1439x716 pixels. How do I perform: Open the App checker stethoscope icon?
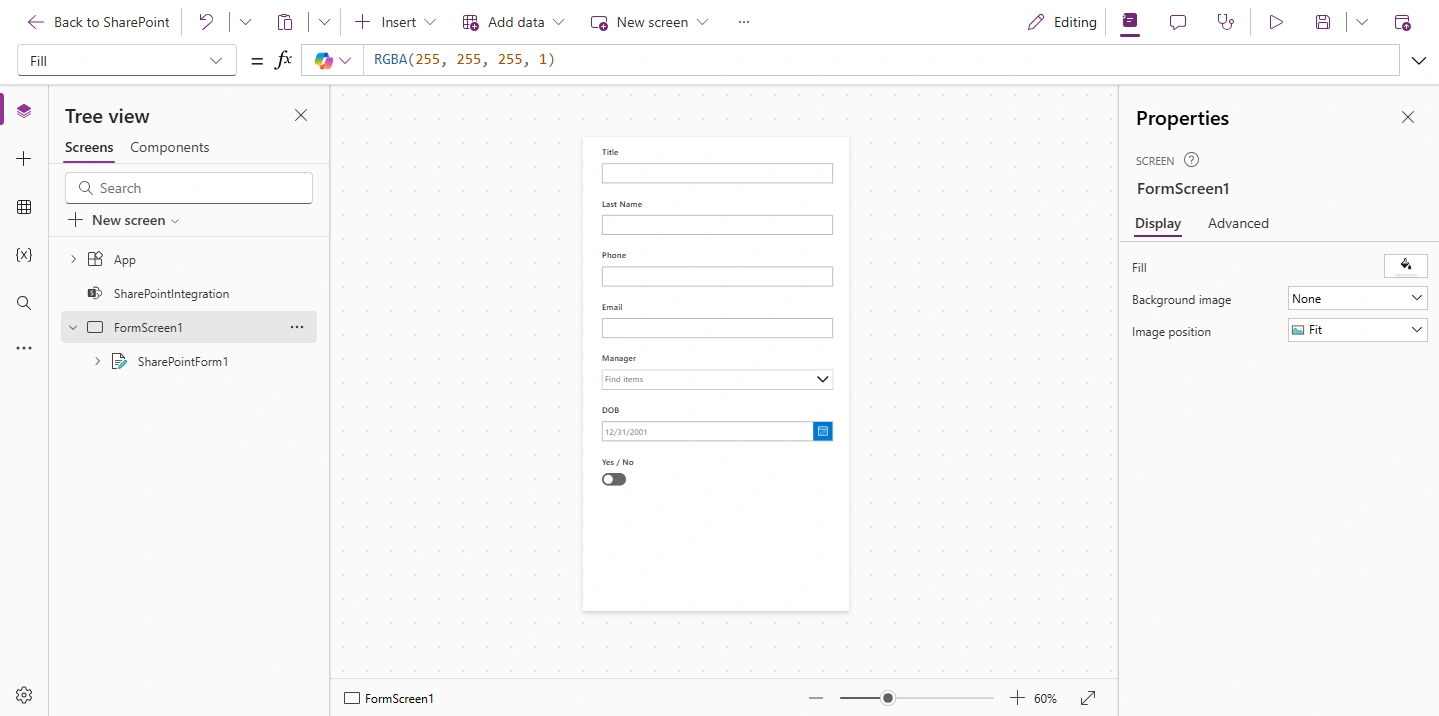pyautogui.click(x=1226, y=22)
